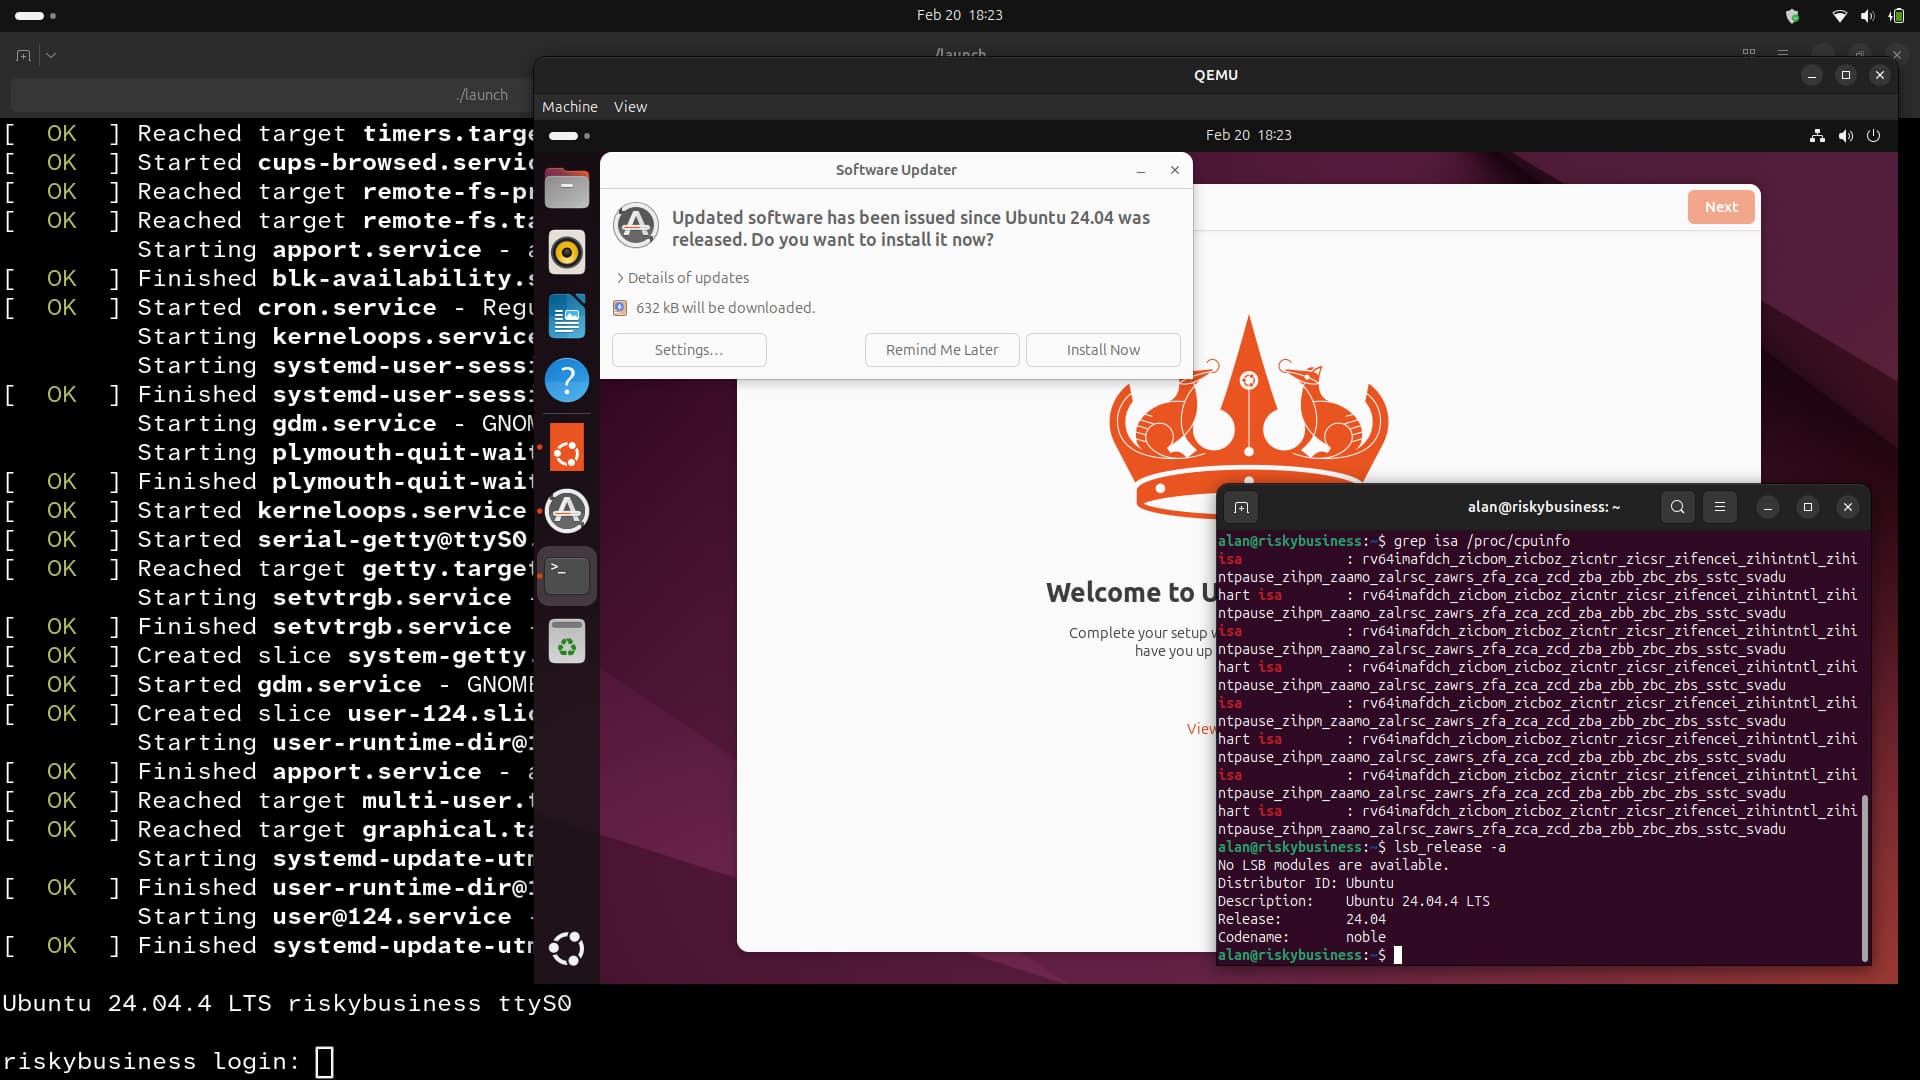This screenshot has width=1920, height=1080.
Task: Expand Details of updates
Action: tap(683, 278)
